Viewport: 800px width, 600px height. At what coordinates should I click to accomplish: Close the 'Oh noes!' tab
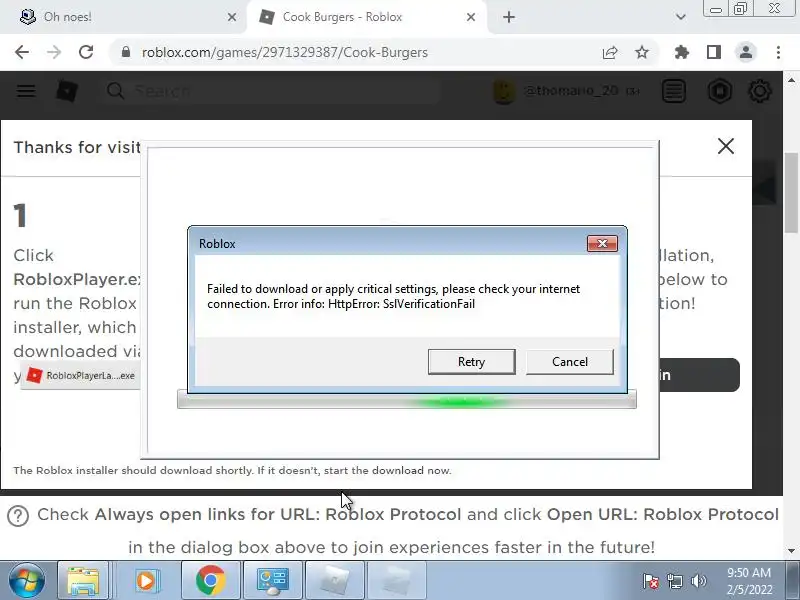[x=232, y=17]
